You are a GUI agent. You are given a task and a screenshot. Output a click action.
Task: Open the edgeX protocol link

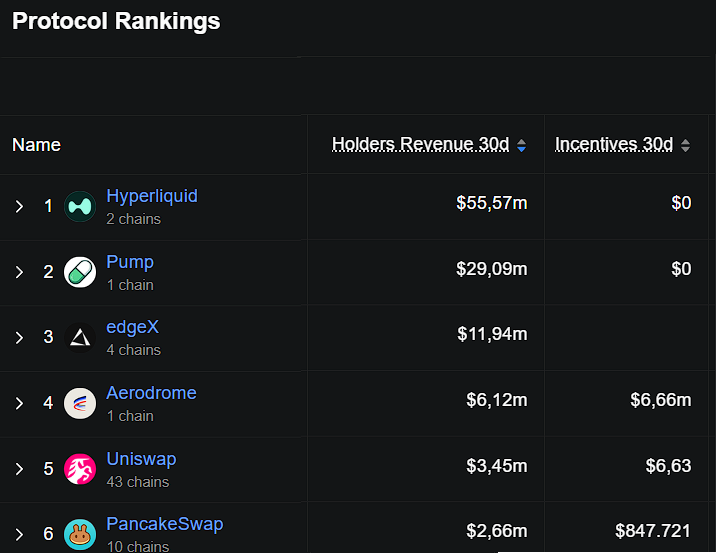point(132,327)
